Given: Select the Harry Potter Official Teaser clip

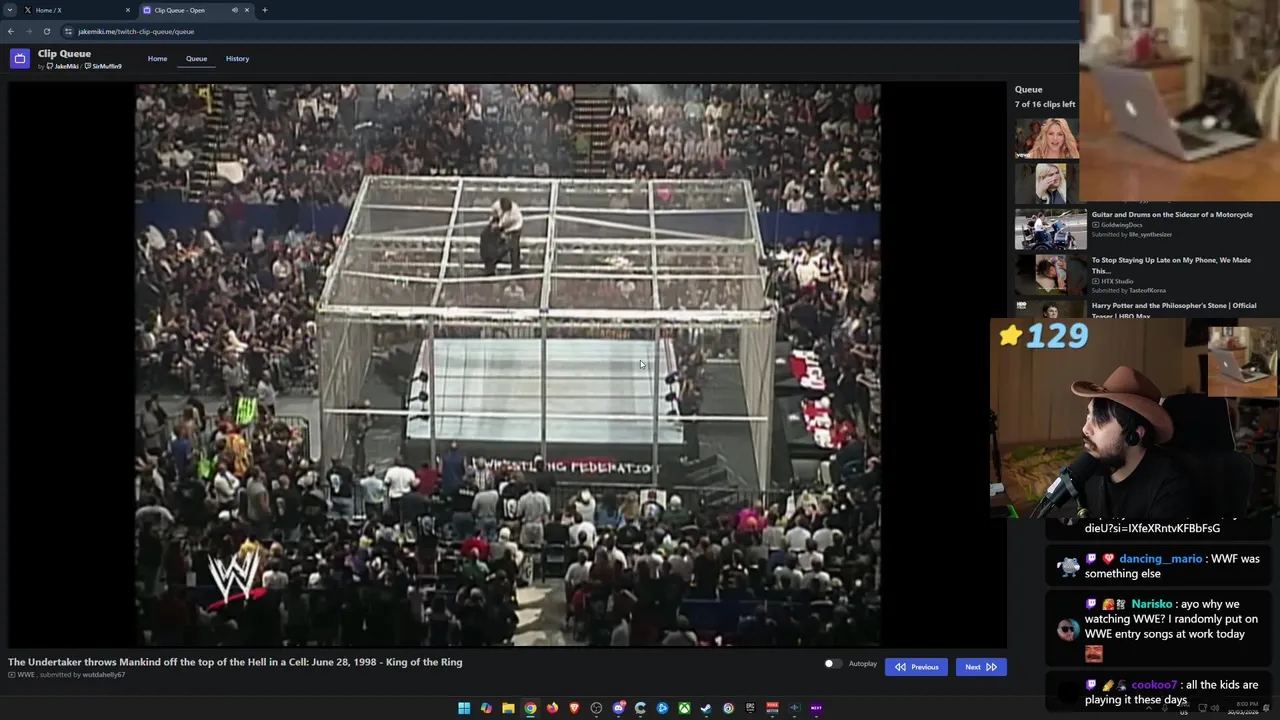Looking at the screenshot, I should coord(1174,310).
